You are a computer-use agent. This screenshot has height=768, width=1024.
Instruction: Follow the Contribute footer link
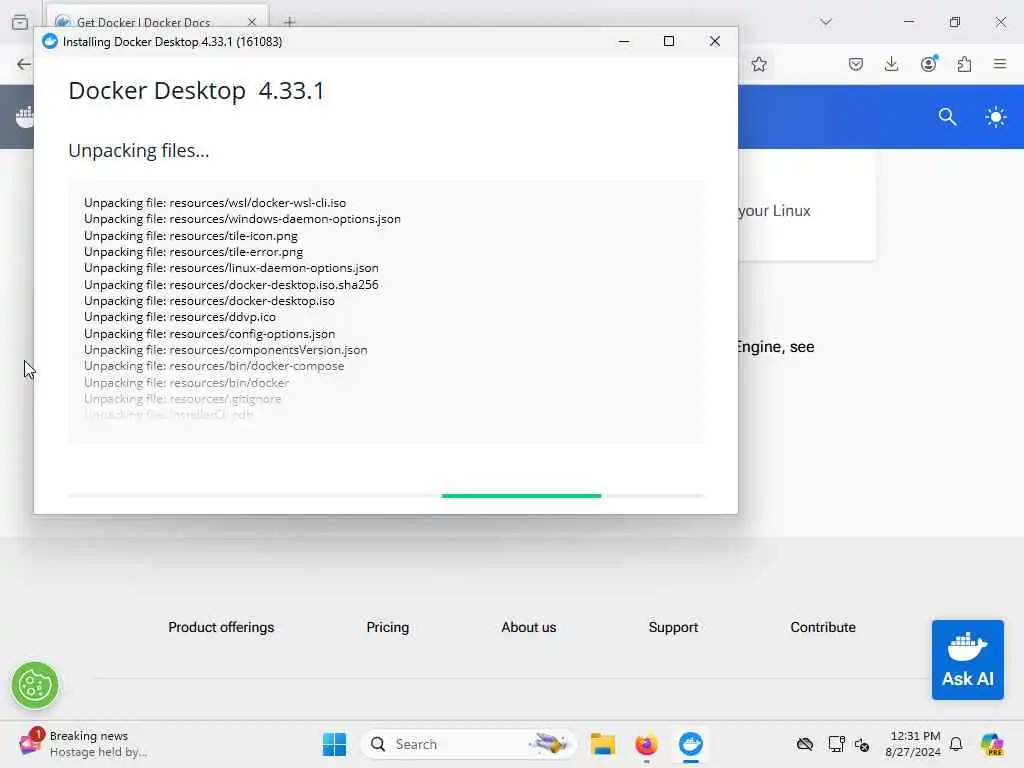[822, 628]
